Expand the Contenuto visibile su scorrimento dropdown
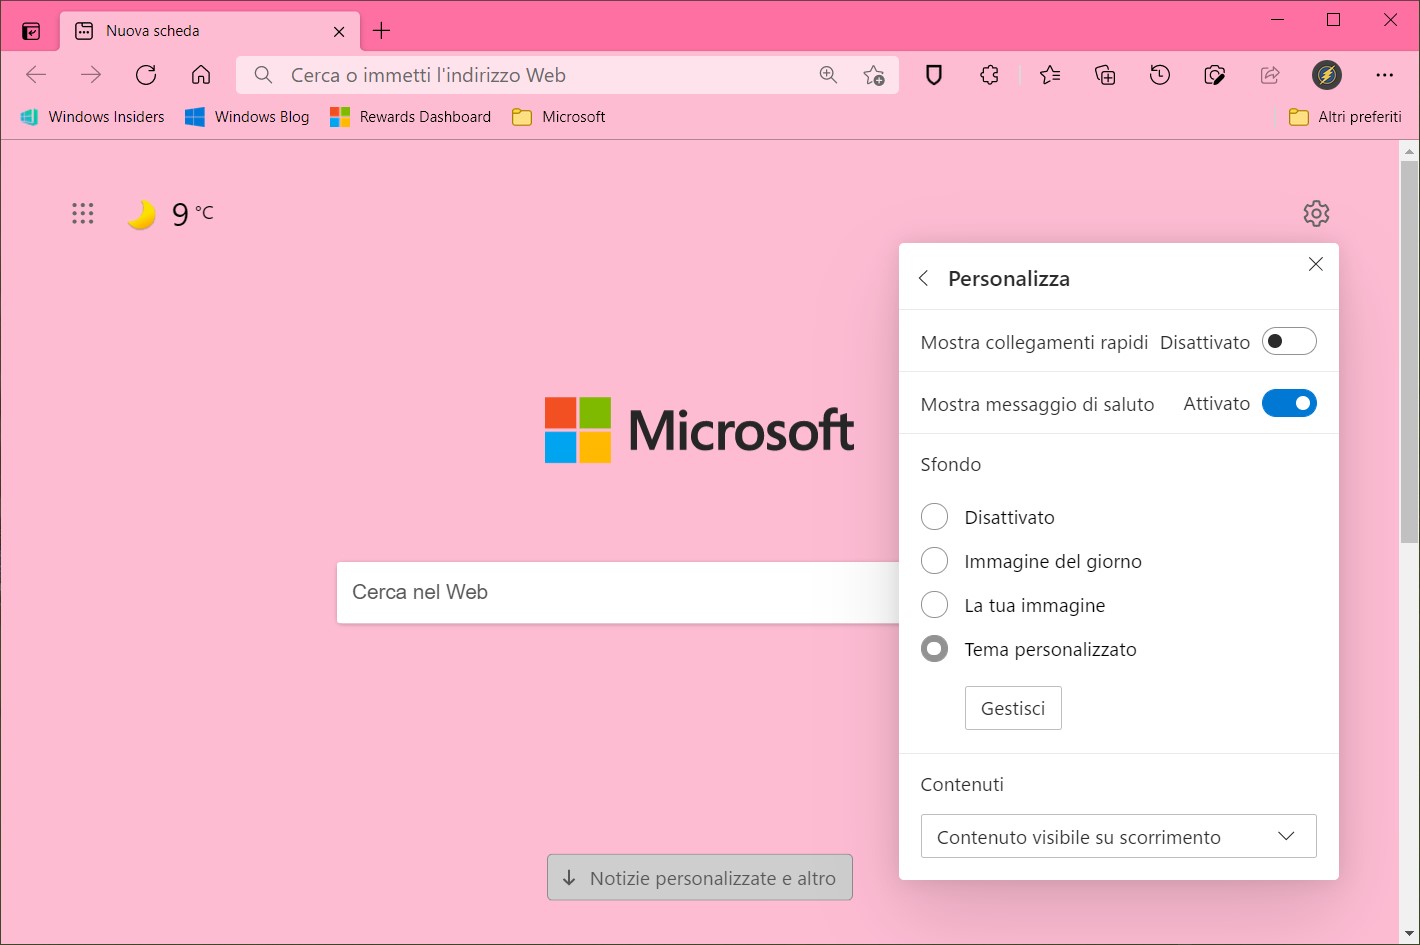The width and height of the screenshot is (1420, 945). coord(1118,837)
